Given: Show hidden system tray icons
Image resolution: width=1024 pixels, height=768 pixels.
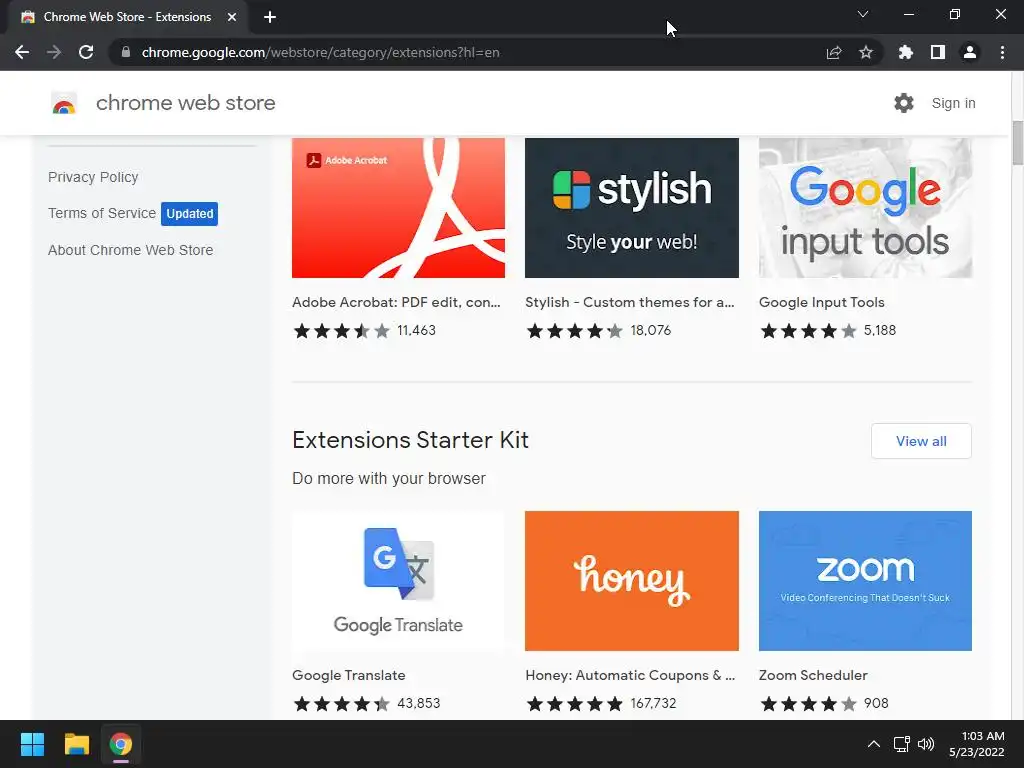Looking at the screenshot, I should pyautogui.click(x=873, y=744).
